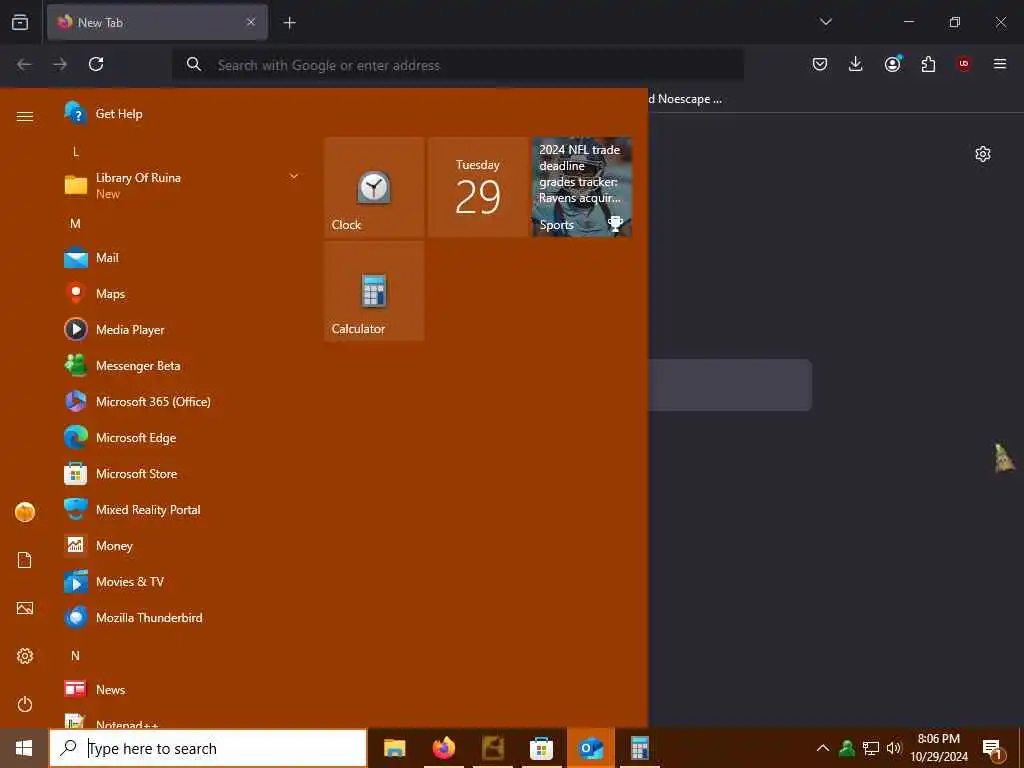Focus the taskbar search box
This screenshot has width=1024, height=768.
(x=208, y=748)
